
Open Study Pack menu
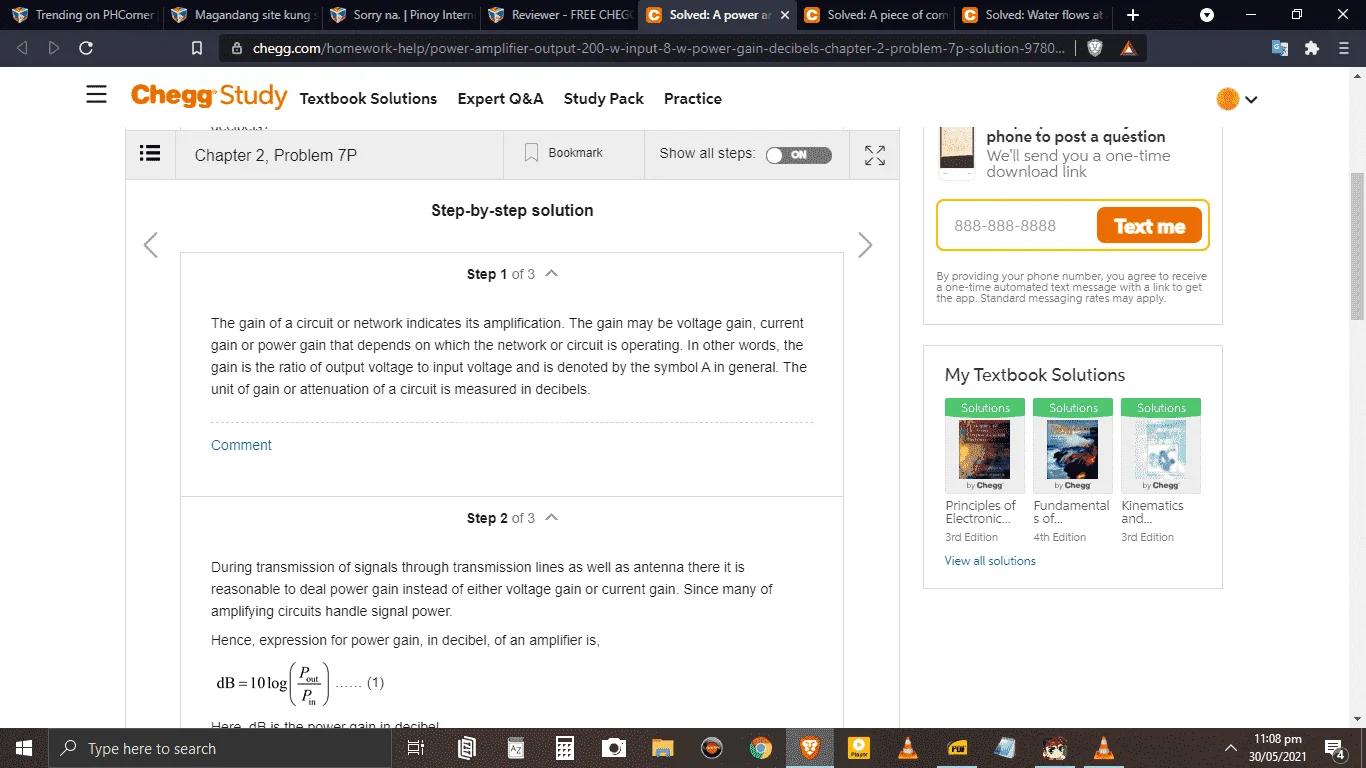pos(604,98)
